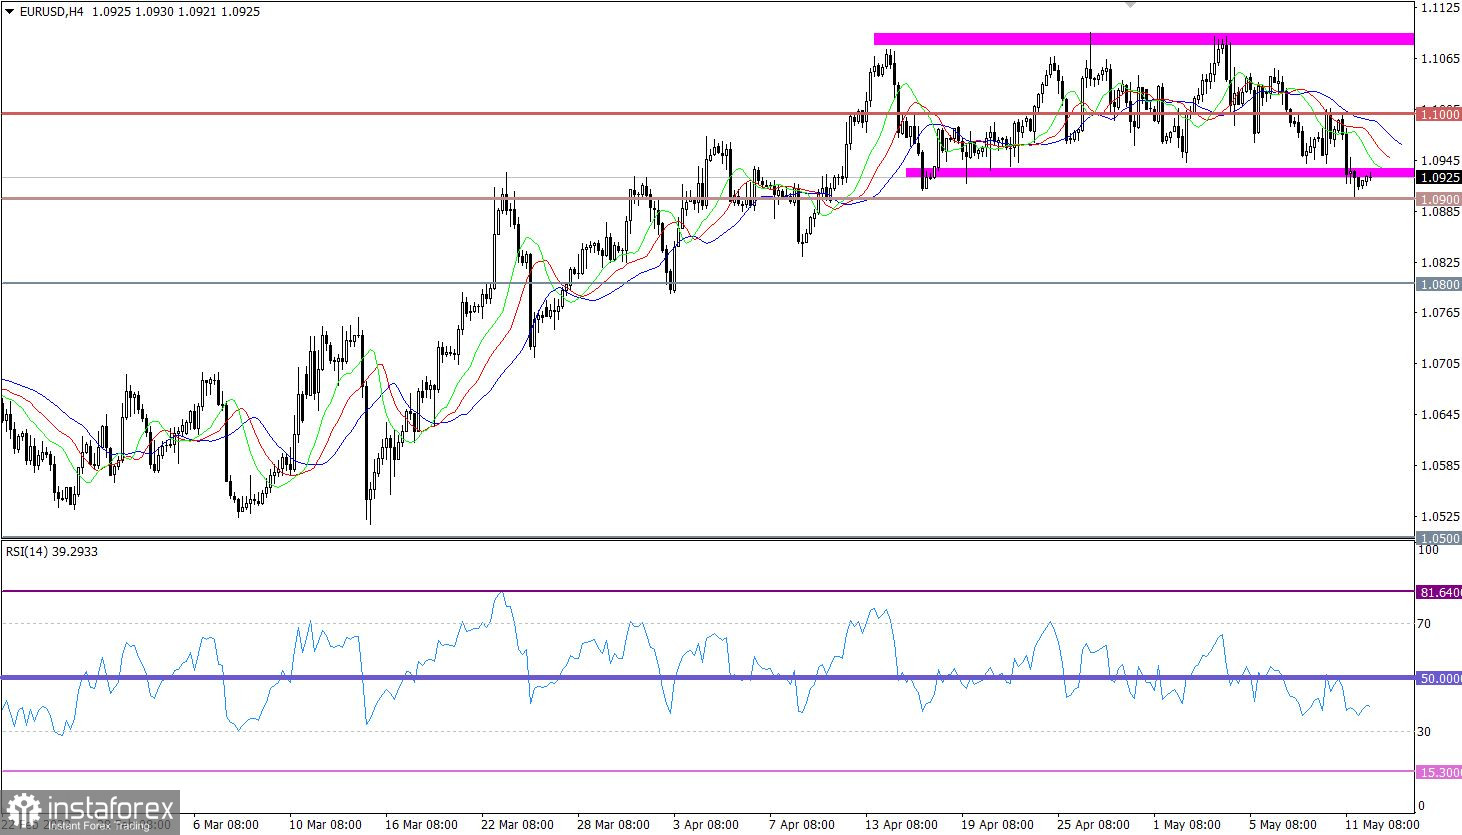The width and height of the screenshot is (1462, 835).
Task: Click the 3 Apr 08:00 time label
Action: (x=706, y=825)
